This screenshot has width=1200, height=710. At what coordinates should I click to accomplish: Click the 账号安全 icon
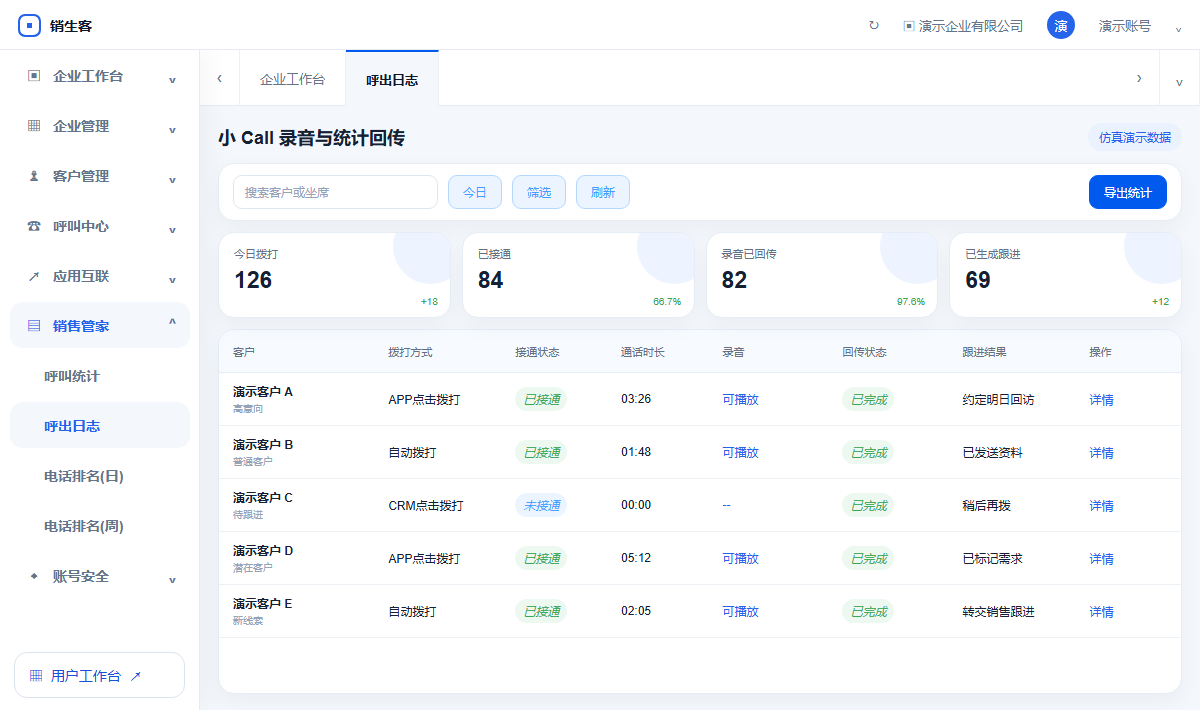[x=34, y=576]
